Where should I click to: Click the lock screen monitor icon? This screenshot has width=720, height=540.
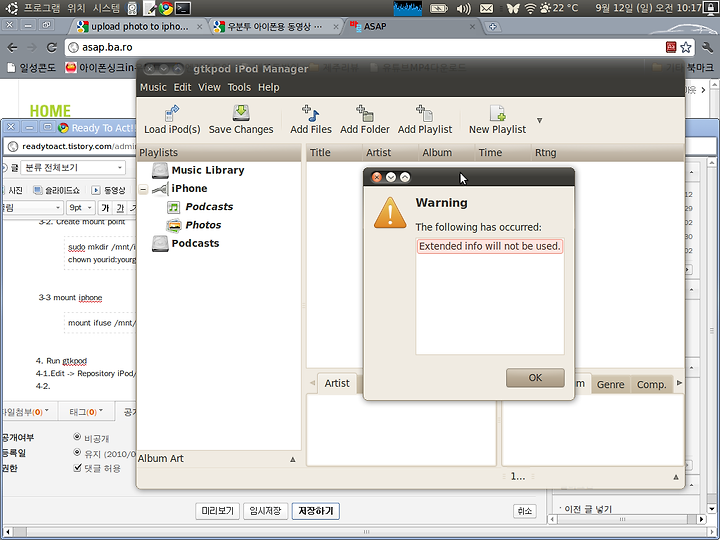coord(710,8)
